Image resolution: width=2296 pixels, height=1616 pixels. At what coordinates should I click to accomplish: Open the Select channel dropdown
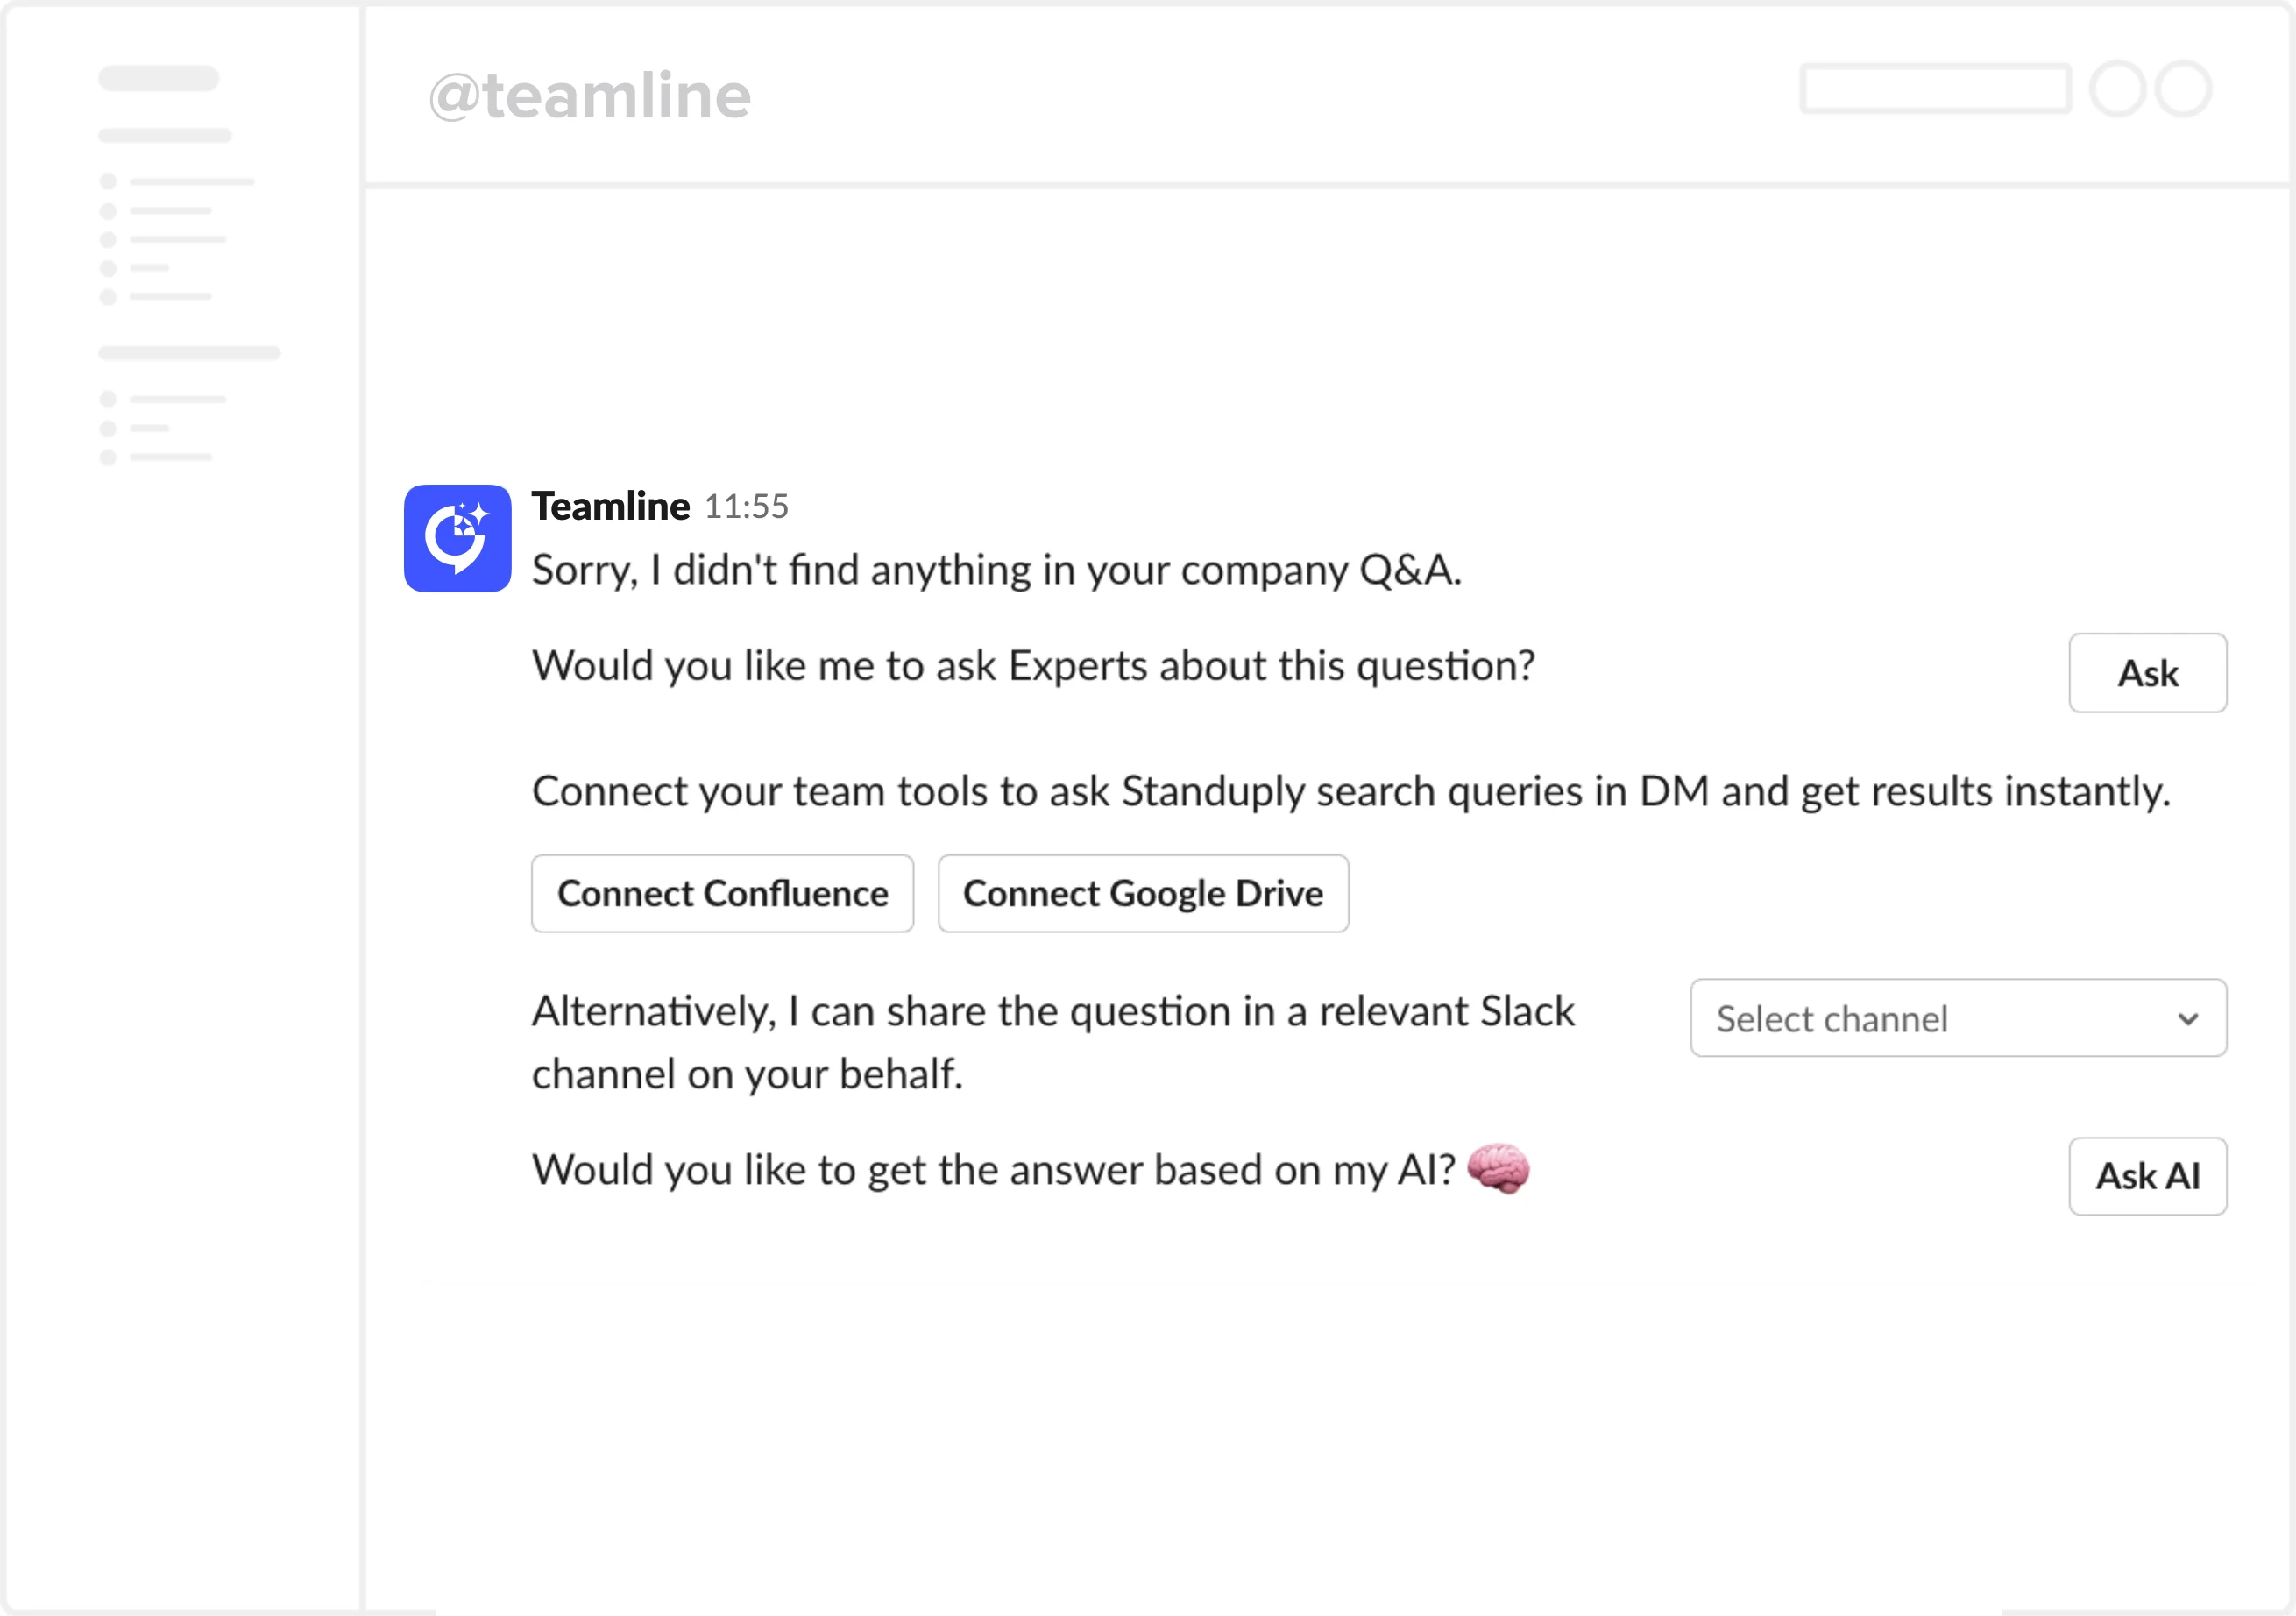(1957, 1018)
